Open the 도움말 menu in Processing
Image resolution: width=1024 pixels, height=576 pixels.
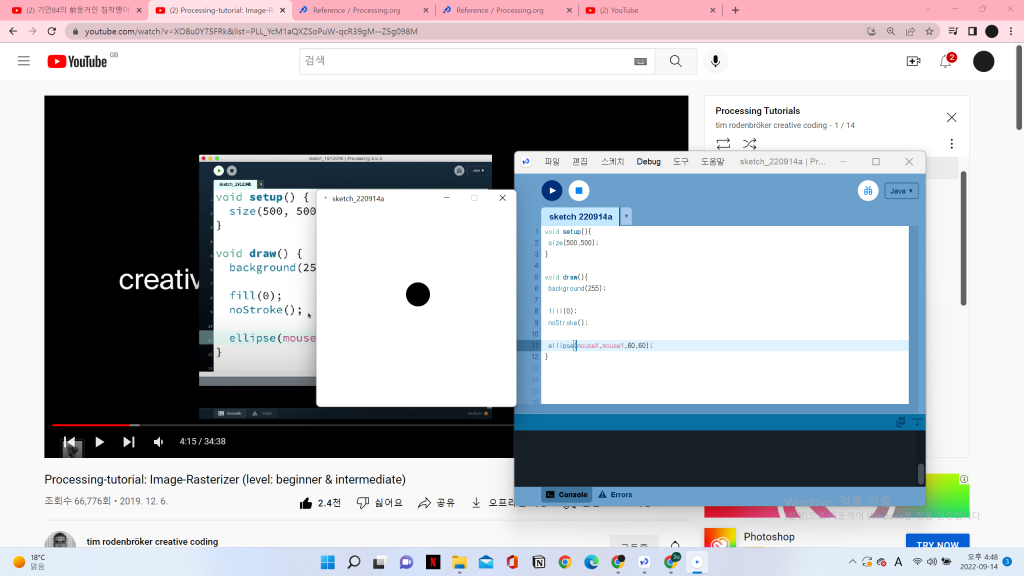point(712,161)
